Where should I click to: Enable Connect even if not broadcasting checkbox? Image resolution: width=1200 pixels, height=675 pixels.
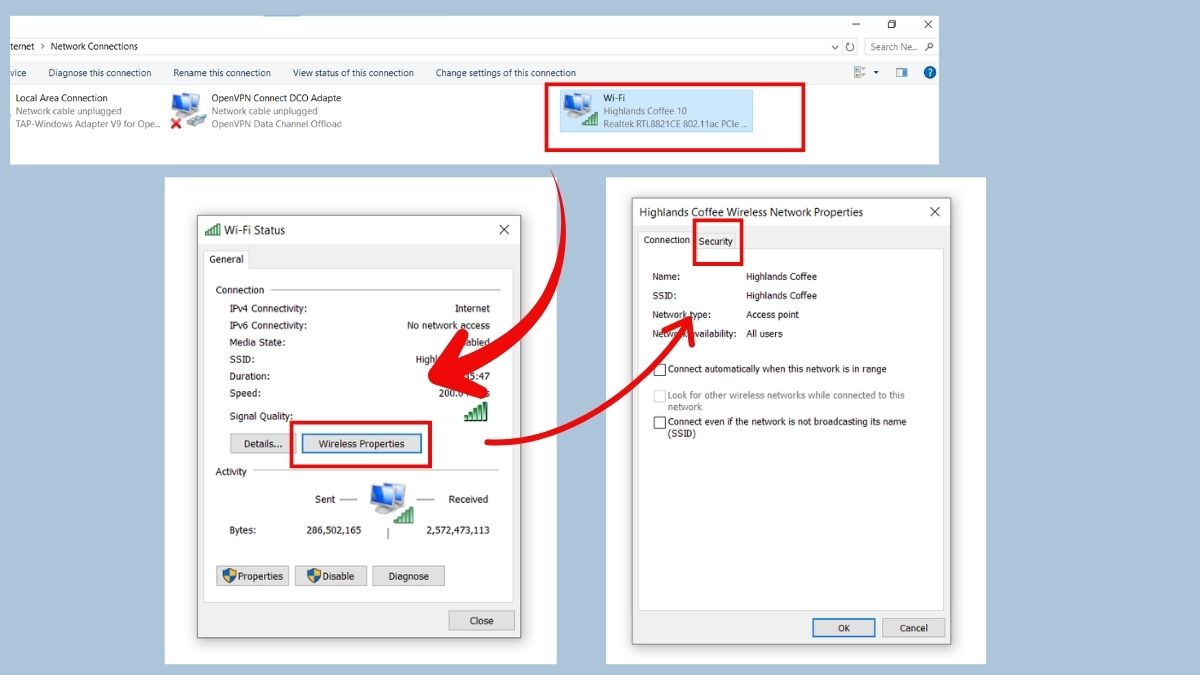click(660, 423)
